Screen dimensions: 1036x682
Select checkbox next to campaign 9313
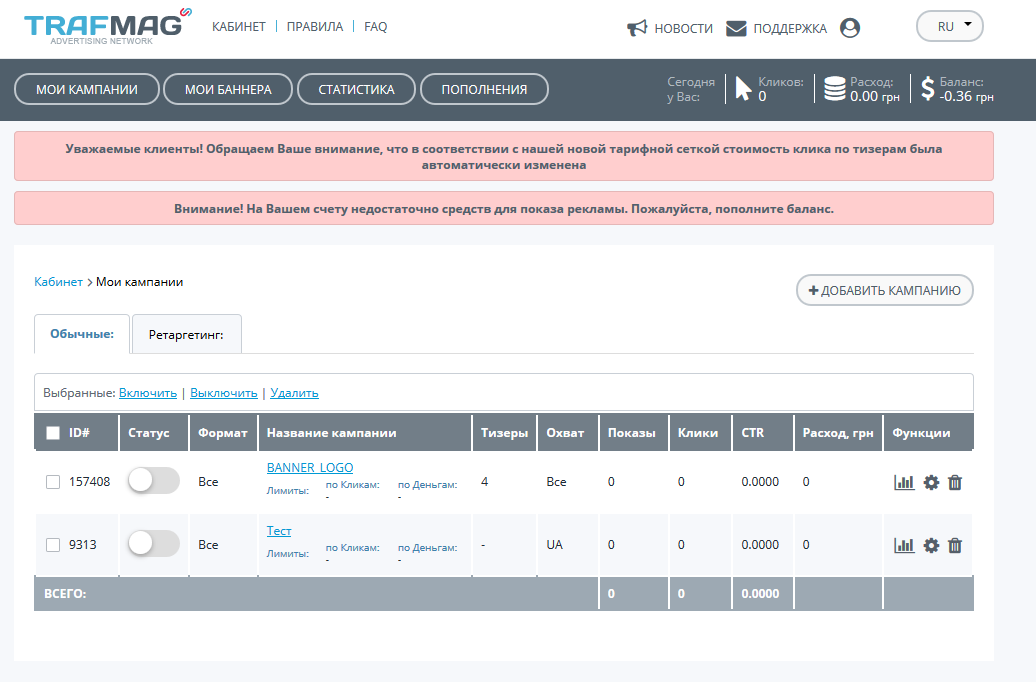click(x=53, y=545)
